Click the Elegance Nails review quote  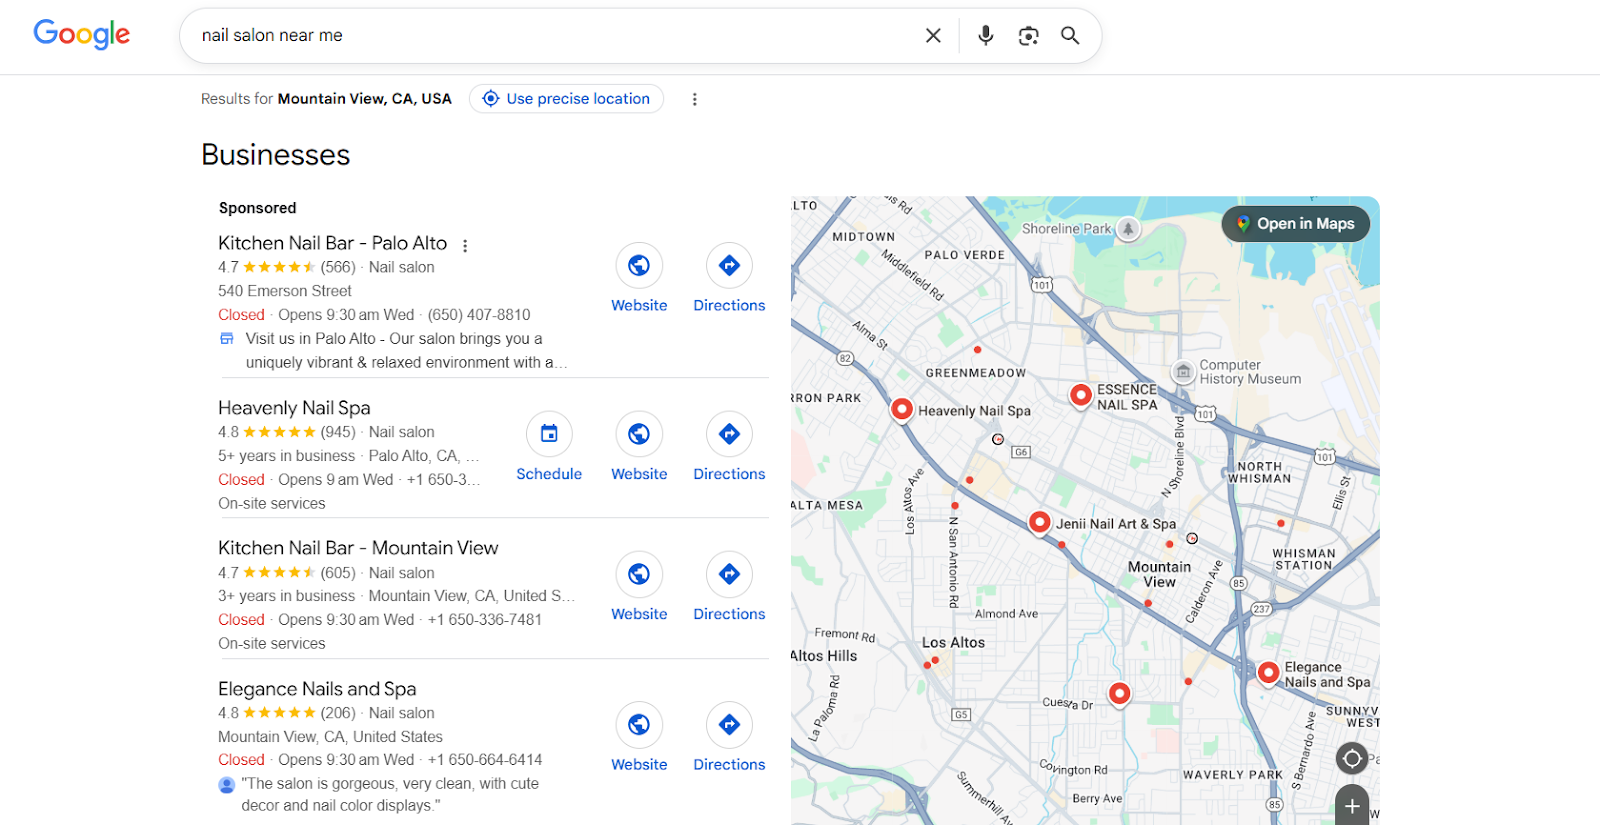tap(390, 795)
